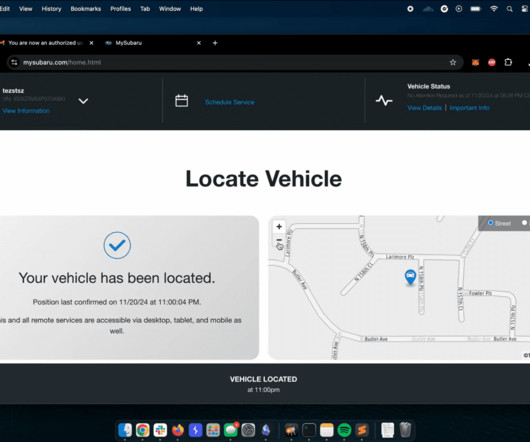
Task: Open the Help menu
Action: [x=196, y=9]
